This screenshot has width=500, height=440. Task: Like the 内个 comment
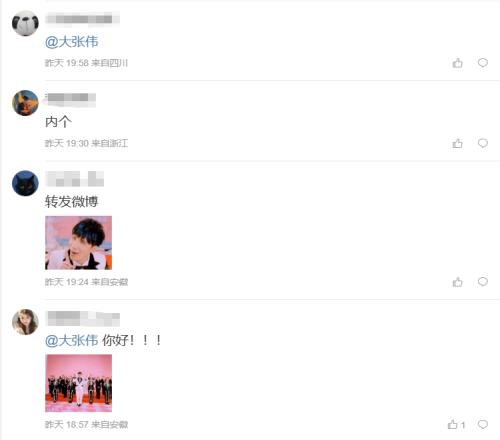tap(457, 143)
